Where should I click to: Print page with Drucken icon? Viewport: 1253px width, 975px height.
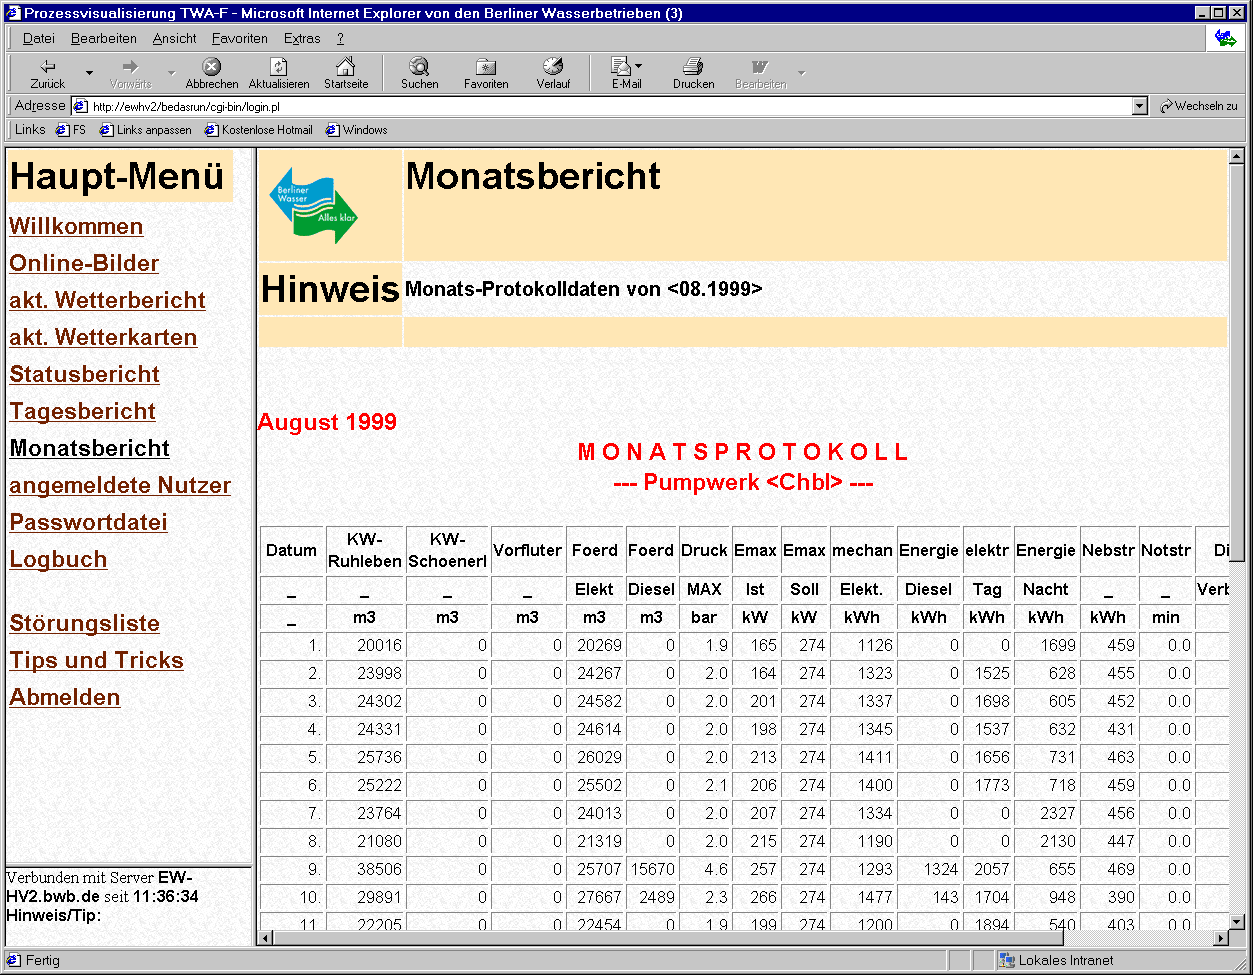tap(693, 67)
